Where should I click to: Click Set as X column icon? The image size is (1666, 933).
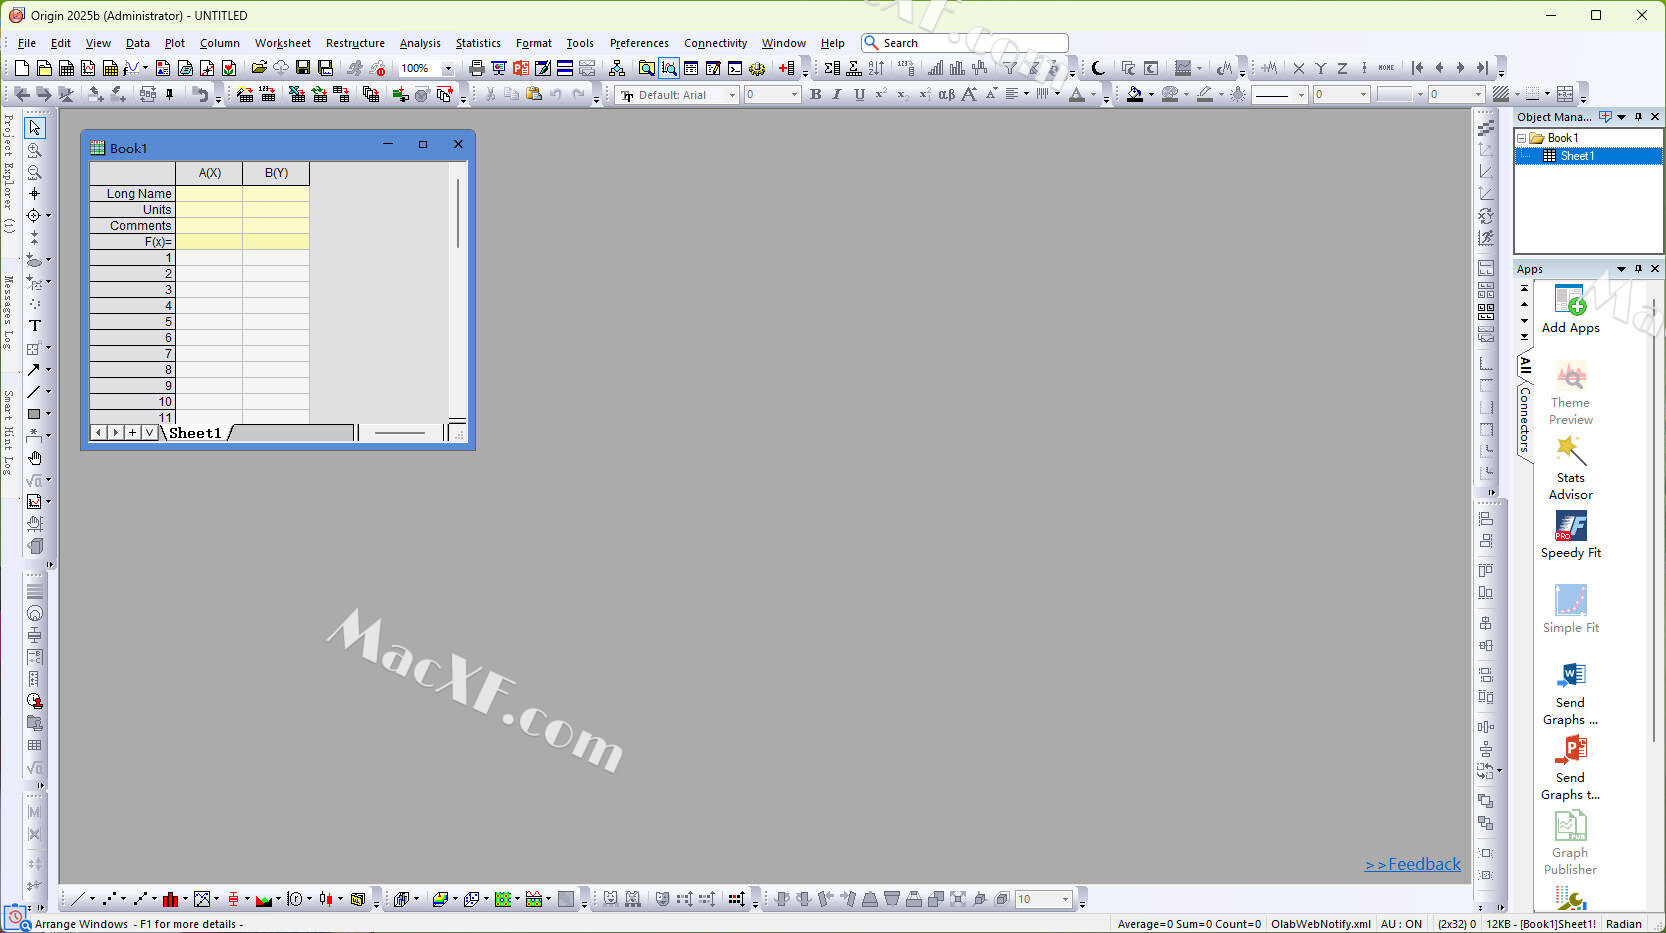click(1299, 68)
